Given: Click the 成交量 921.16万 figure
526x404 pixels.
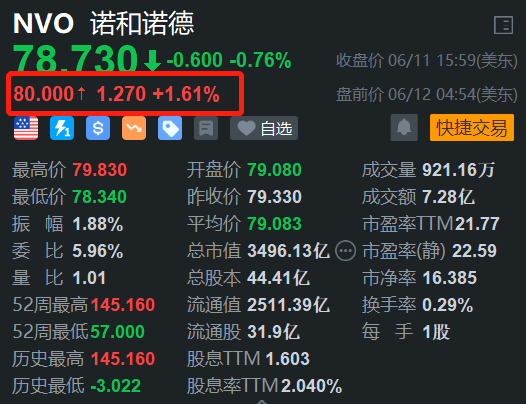Looking at the screenshot, I should click(459, 170).
